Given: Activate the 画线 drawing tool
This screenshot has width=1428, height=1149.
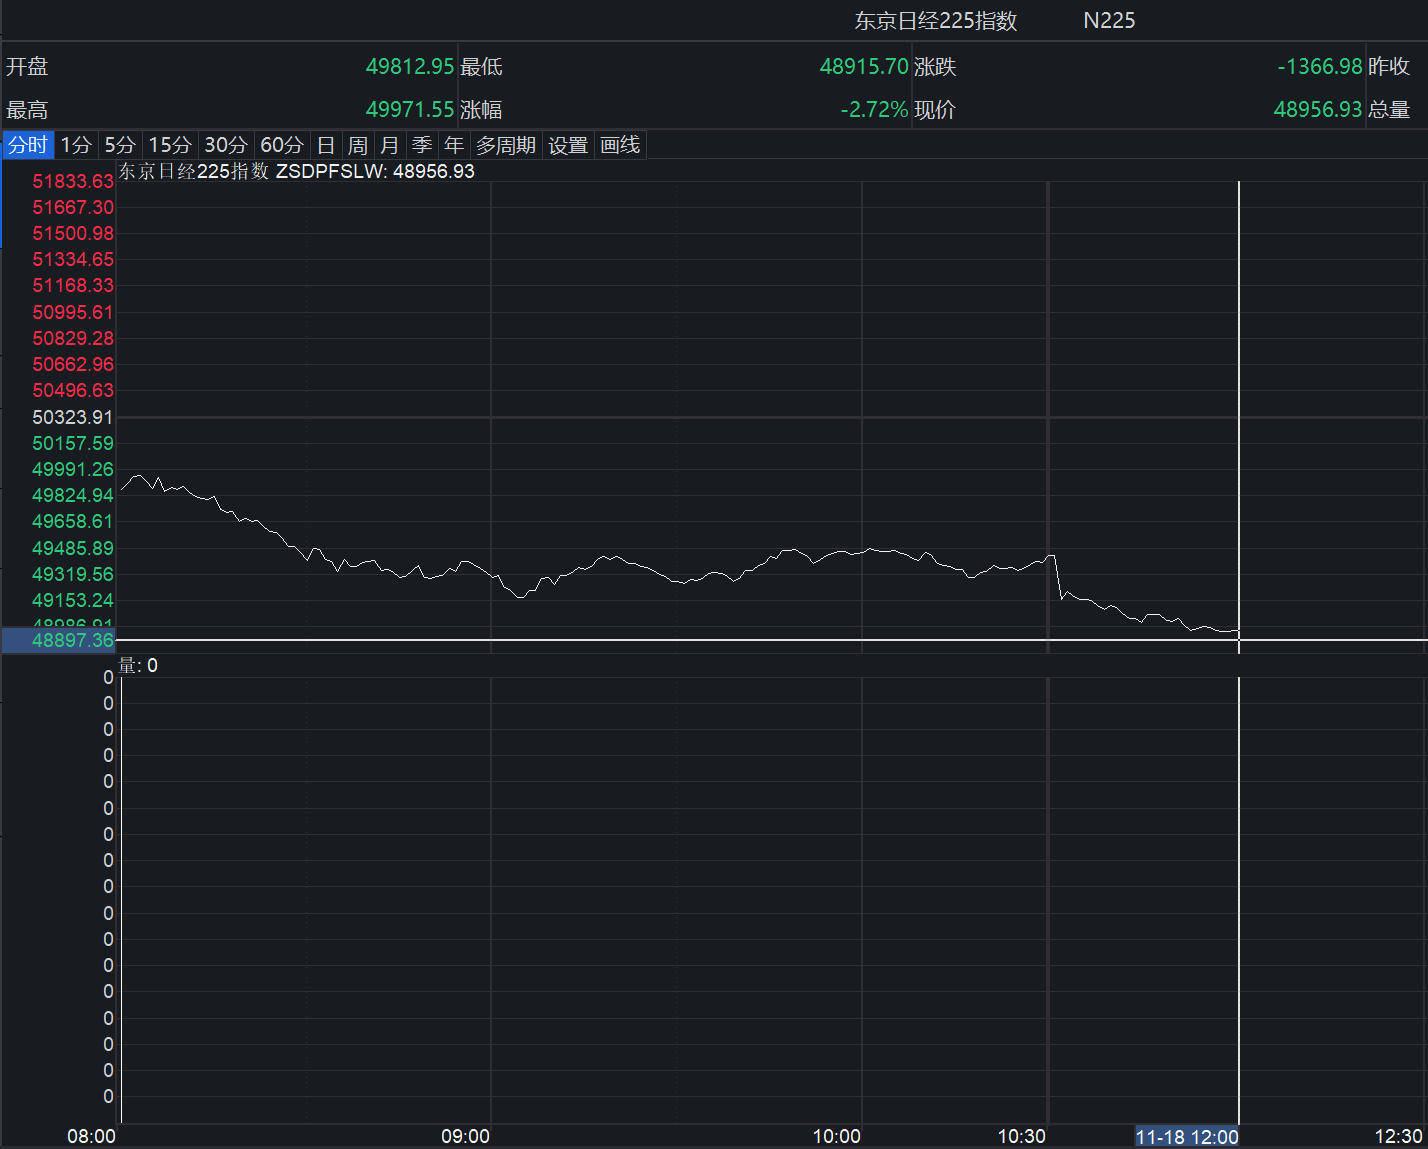Looking at the screenshot, I should 620,145.
